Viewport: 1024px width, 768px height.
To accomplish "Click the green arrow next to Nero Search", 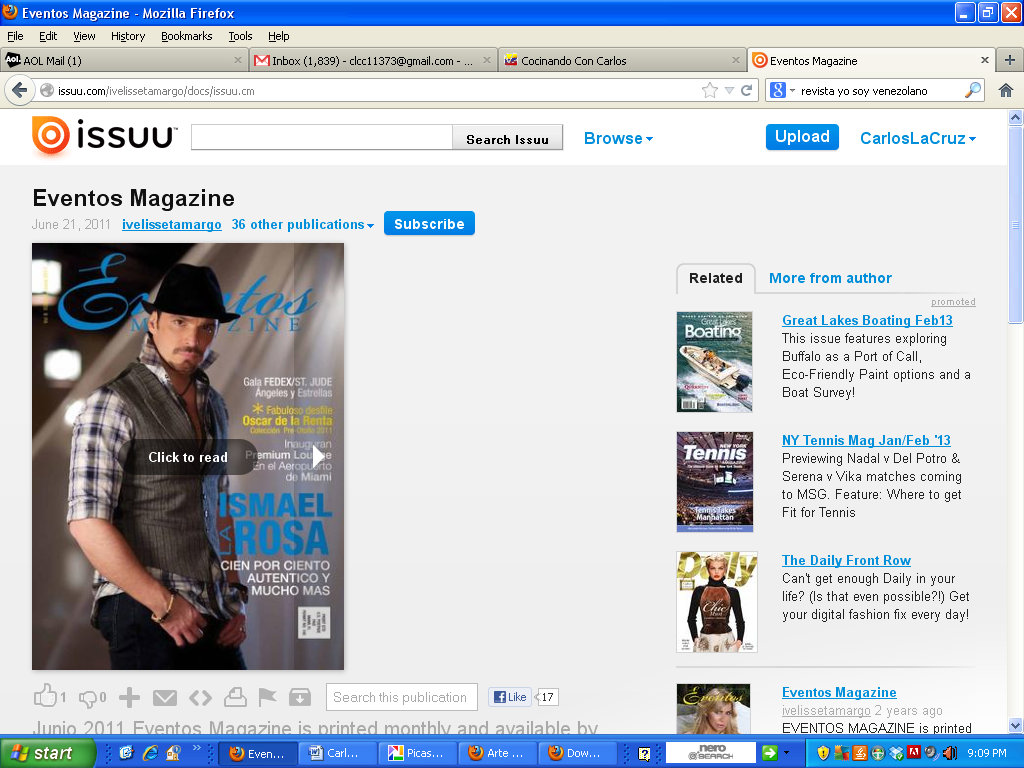I will 770,753.
